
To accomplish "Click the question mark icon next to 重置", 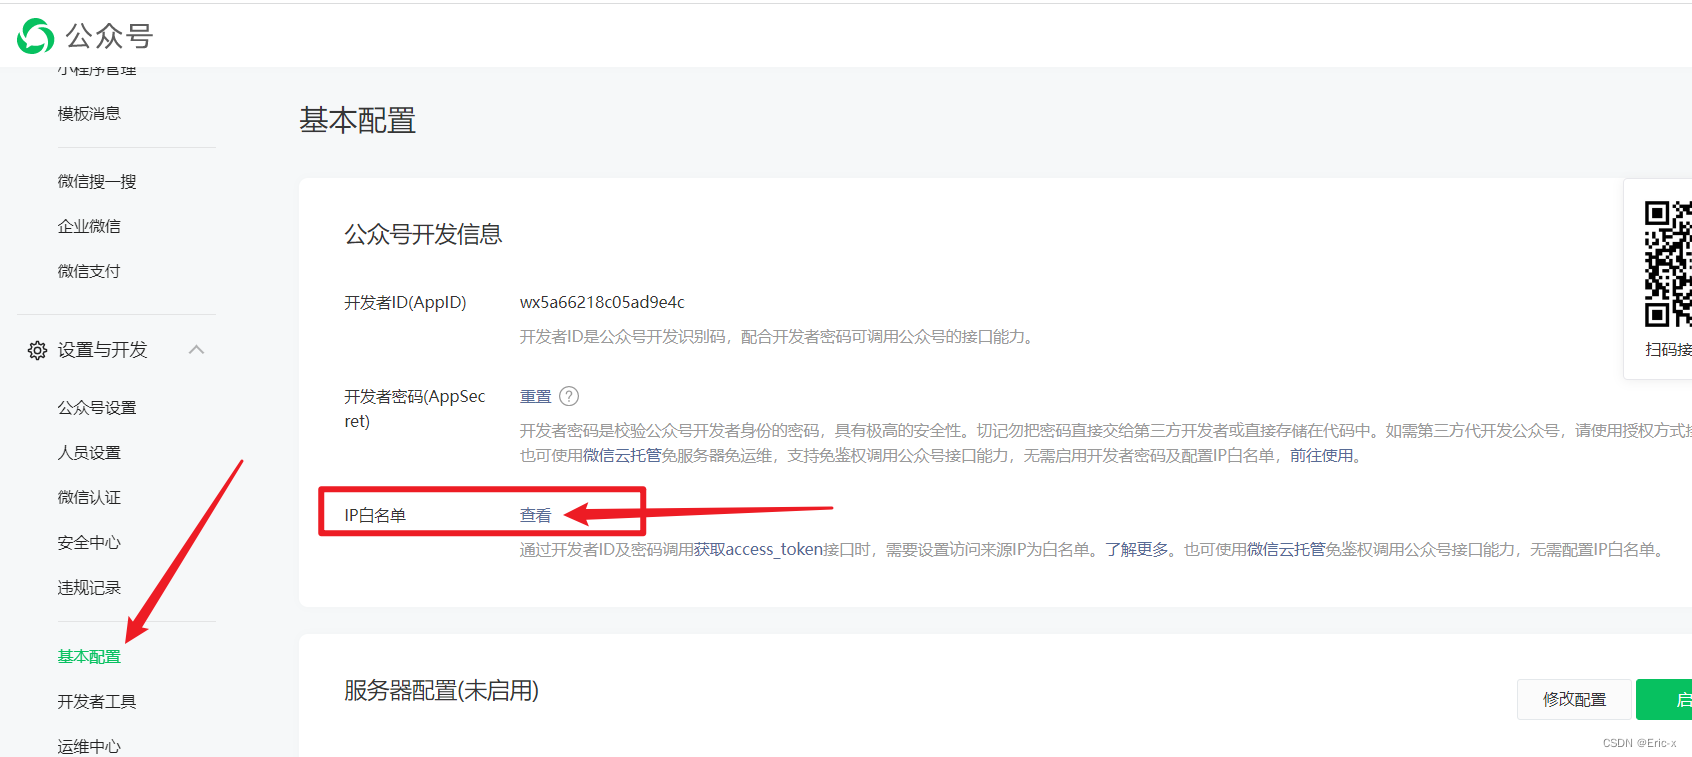I will pyautogui.click(x=569, y=396).
